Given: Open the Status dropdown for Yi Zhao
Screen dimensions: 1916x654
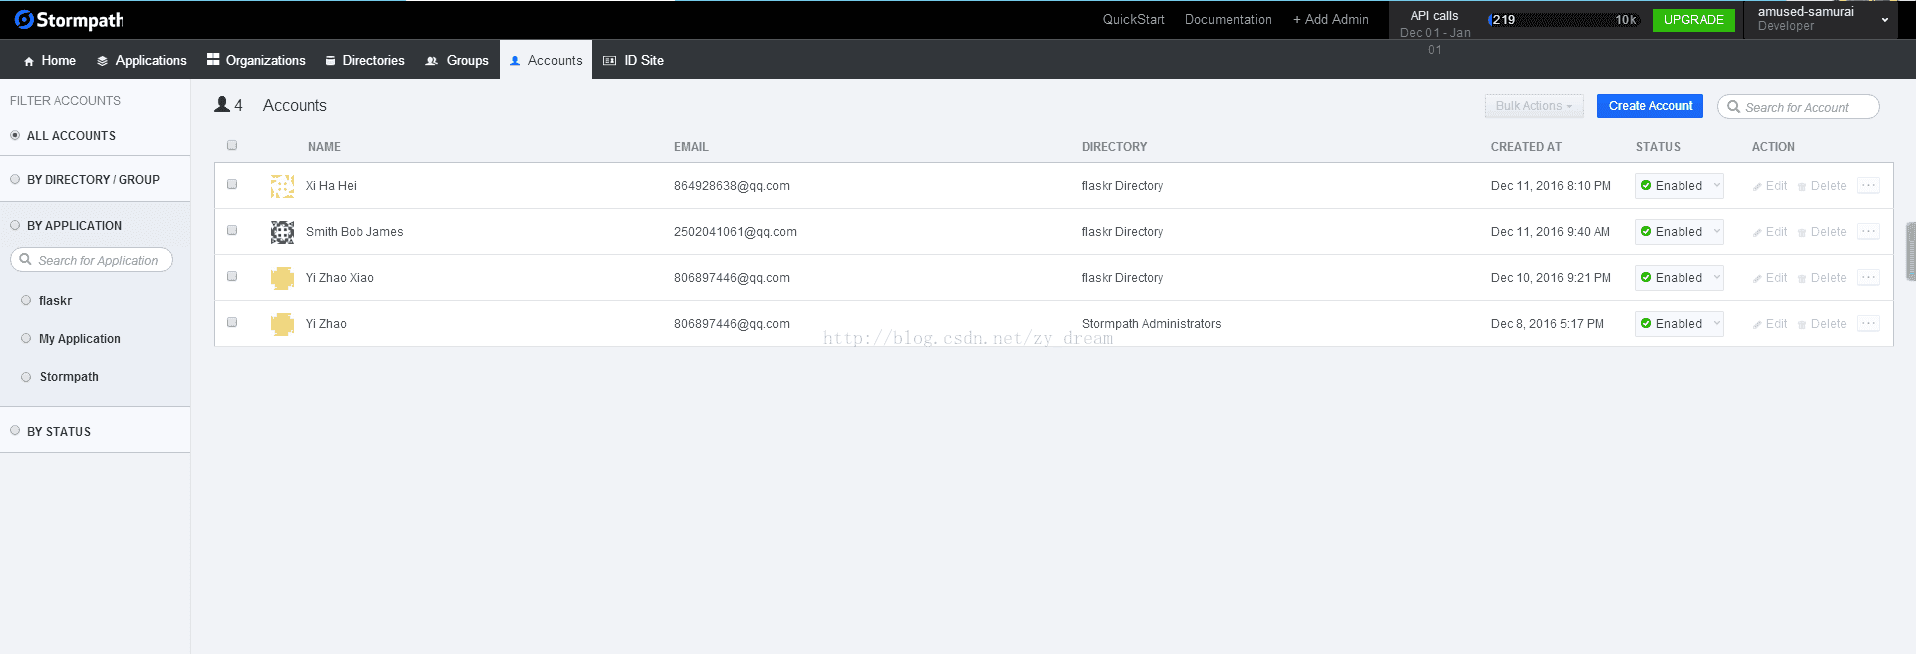Looking at the screenshot, I should 1679,324.
